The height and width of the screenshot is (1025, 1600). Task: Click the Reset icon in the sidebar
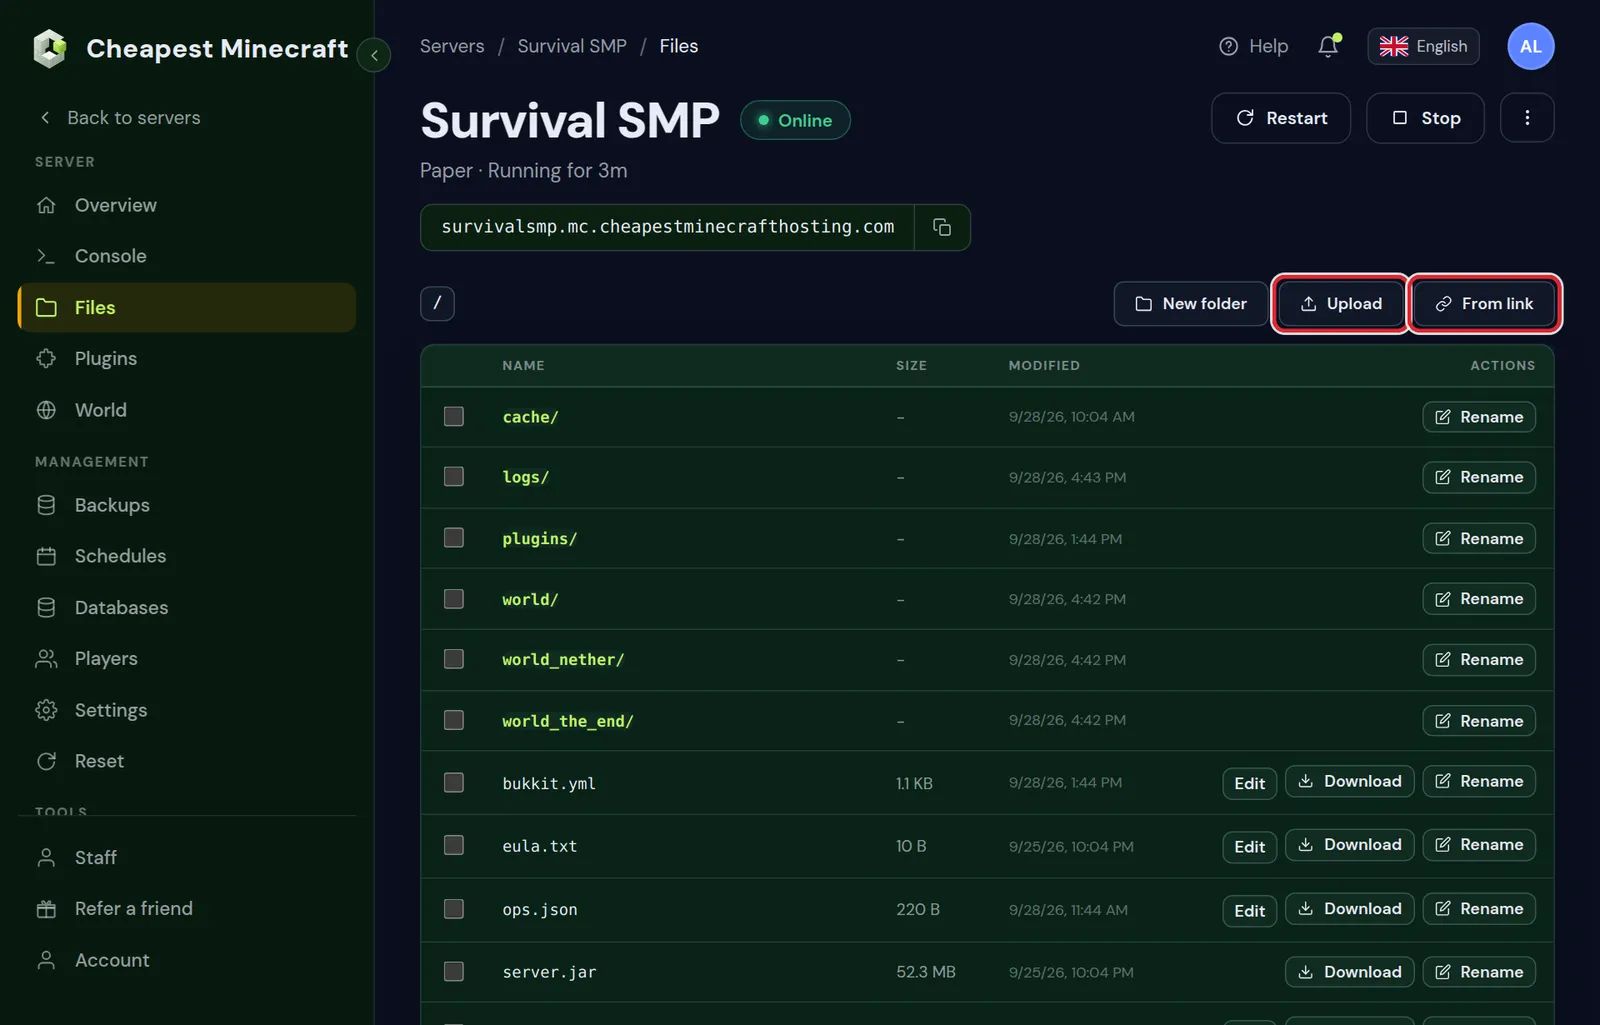coord(46,761)
